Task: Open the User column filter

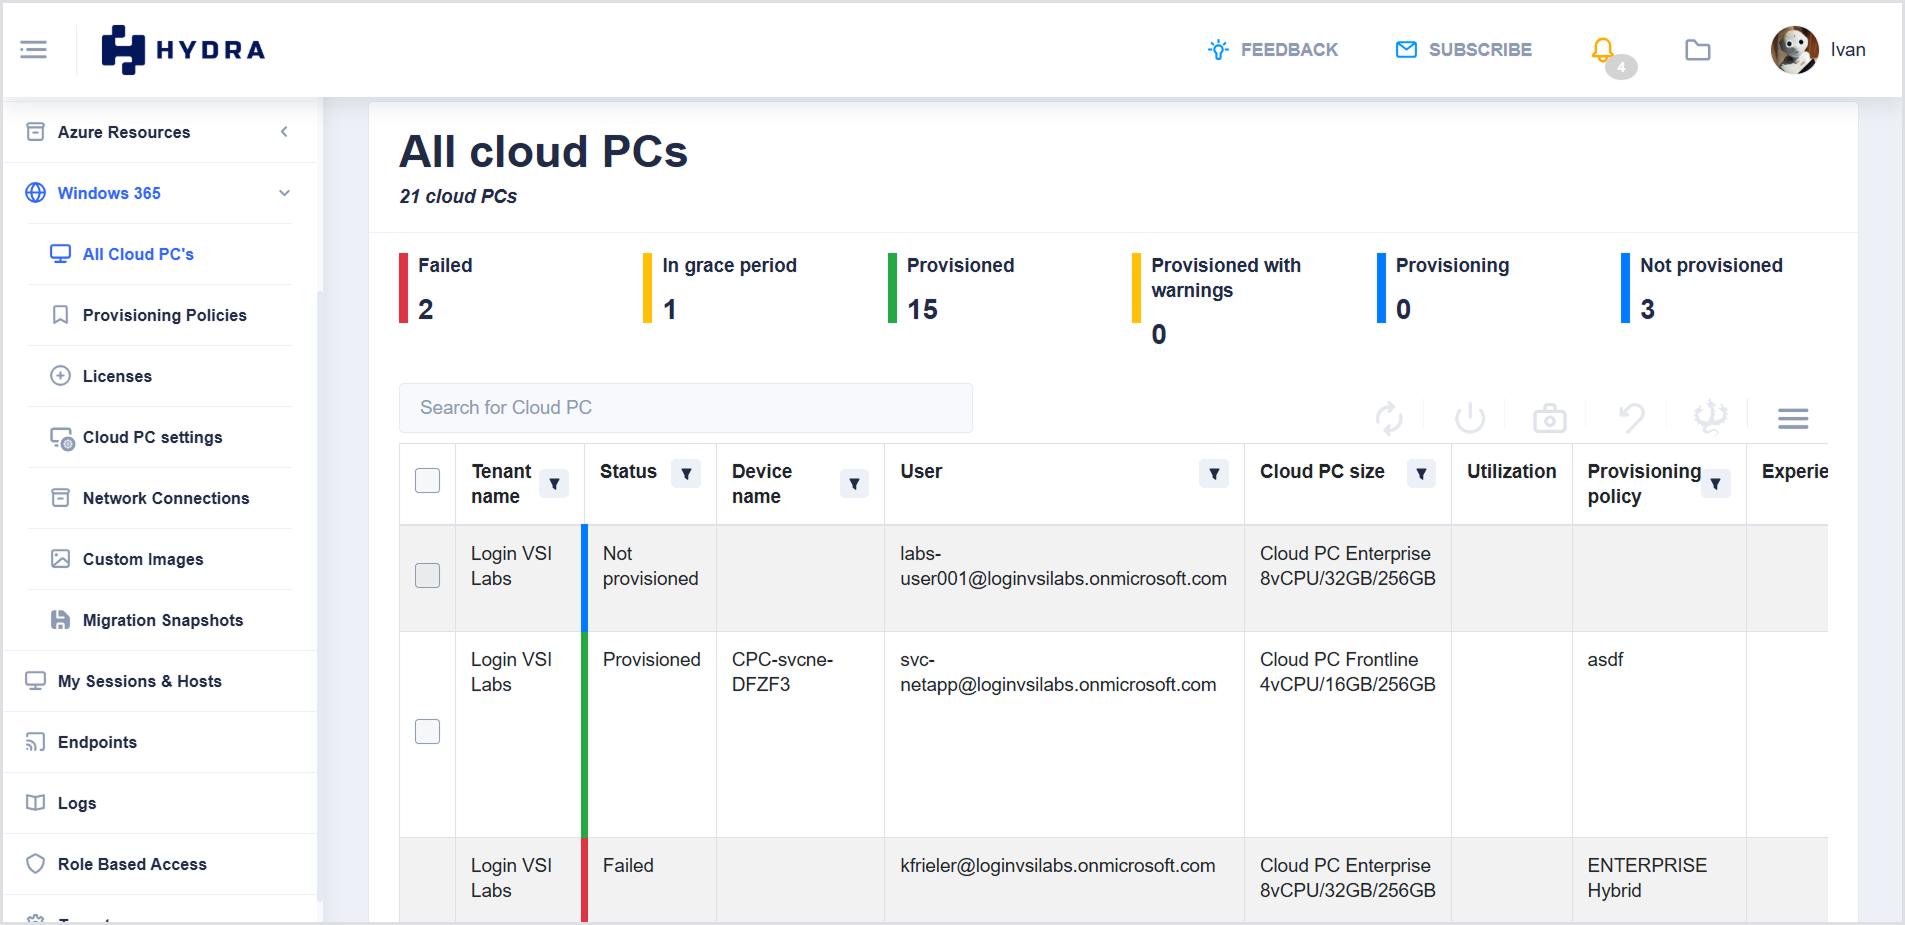Action: pyautogui.click(x=1214, y=473)
